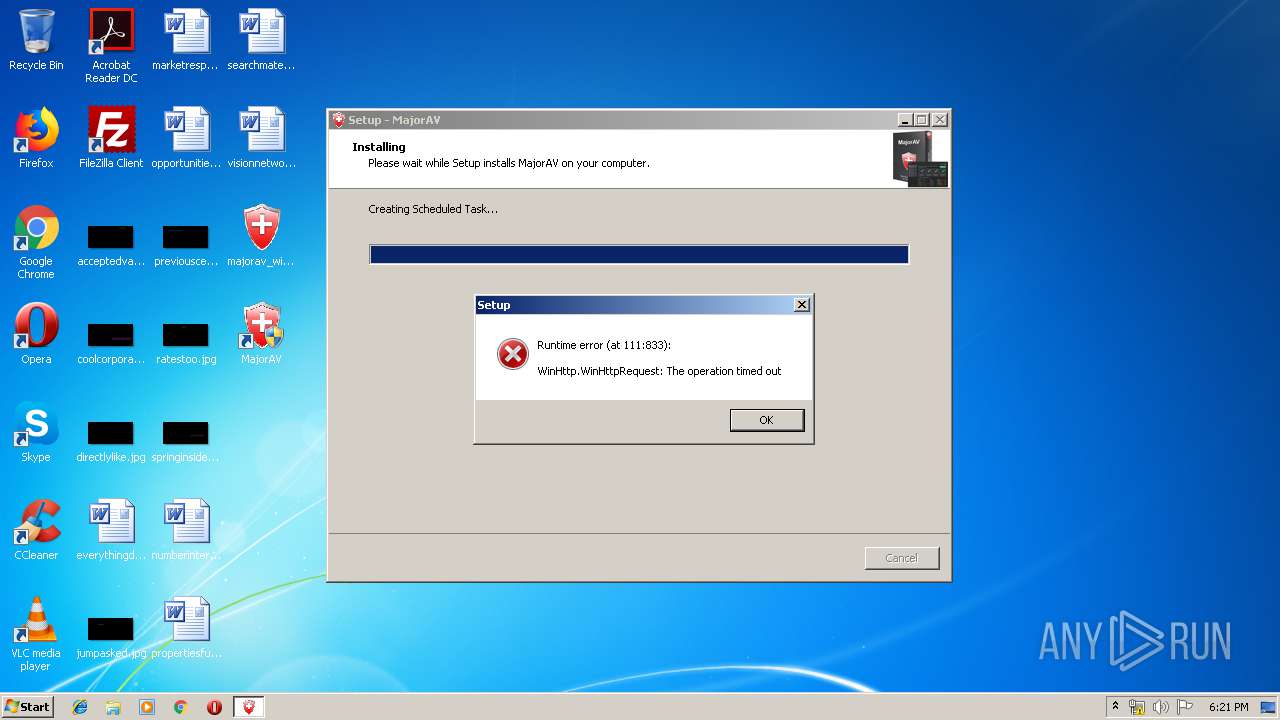Click the "Runtime error (at 111:833):" text

pos(603,345)
